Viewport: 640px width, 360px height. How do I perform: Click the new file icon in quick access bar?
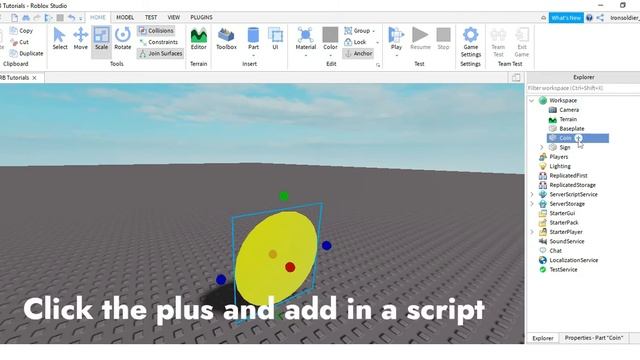[x=14, y=18]
